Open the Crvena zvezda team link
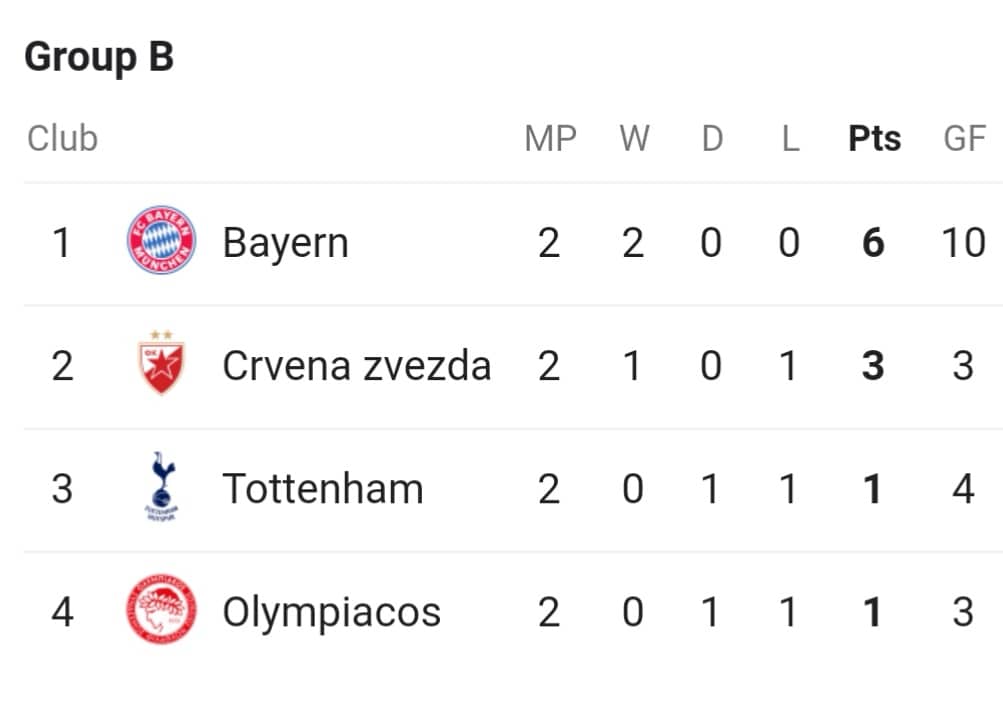This screenshot has width=1003, height=728. click(x=356, y=366)
